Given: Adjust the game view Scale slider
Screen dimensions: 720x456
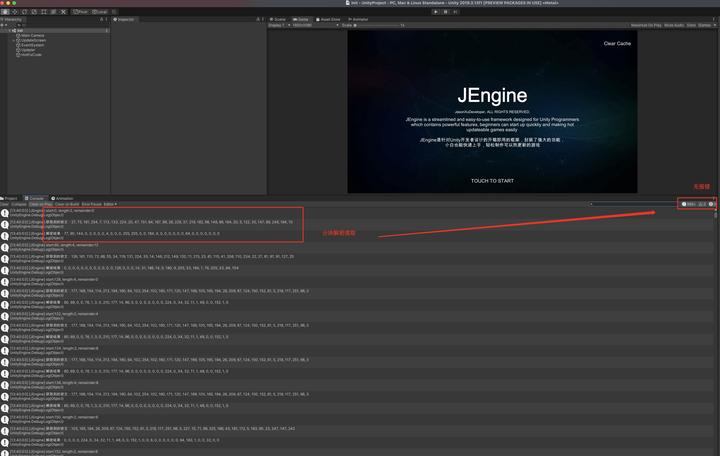Looking at the screenshot, I should (x=379, y=25).
